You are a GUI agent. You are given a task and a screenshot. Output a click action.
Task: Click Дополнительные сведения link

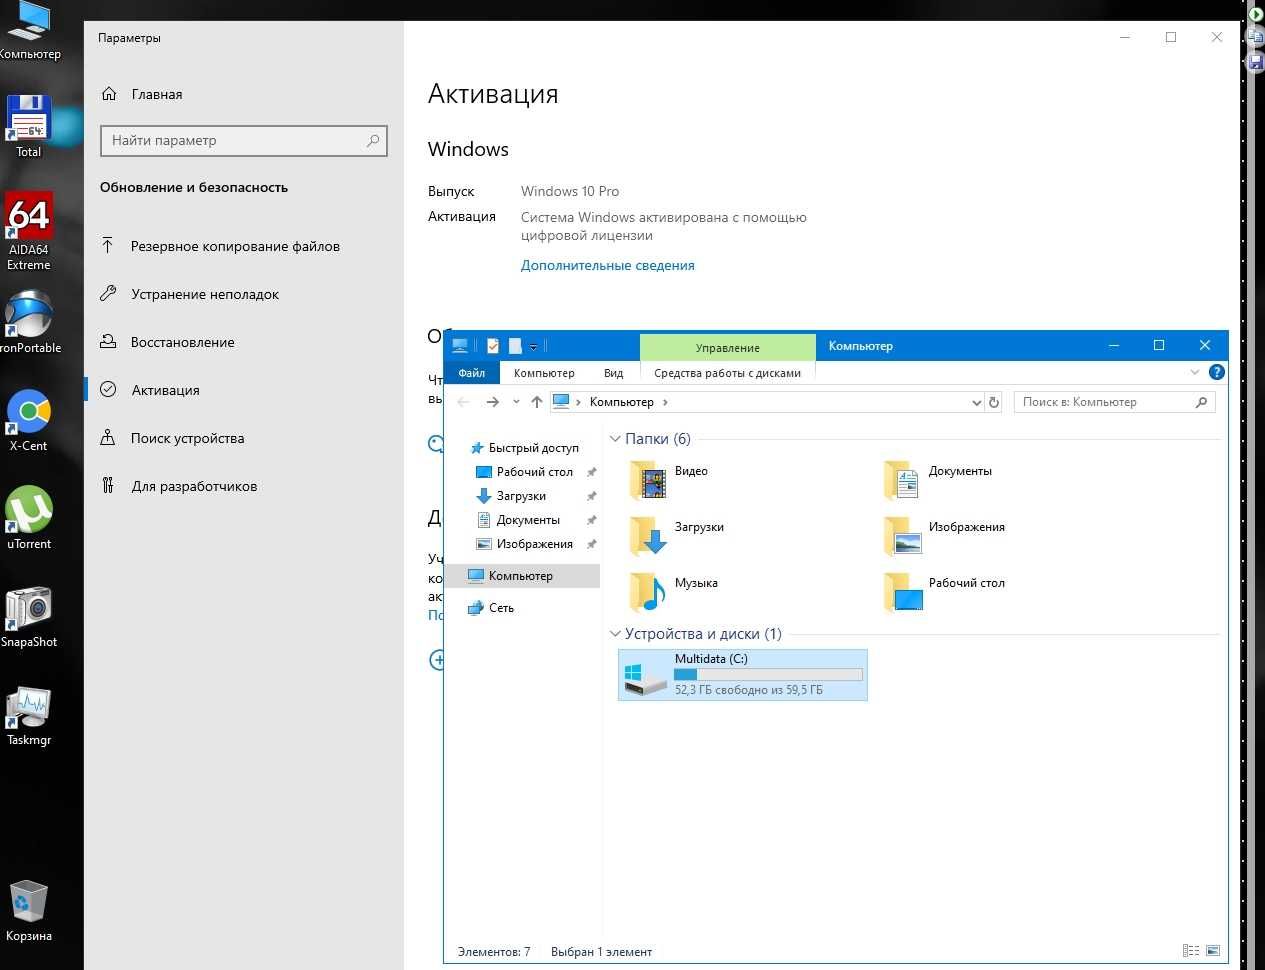click(607, 265)
